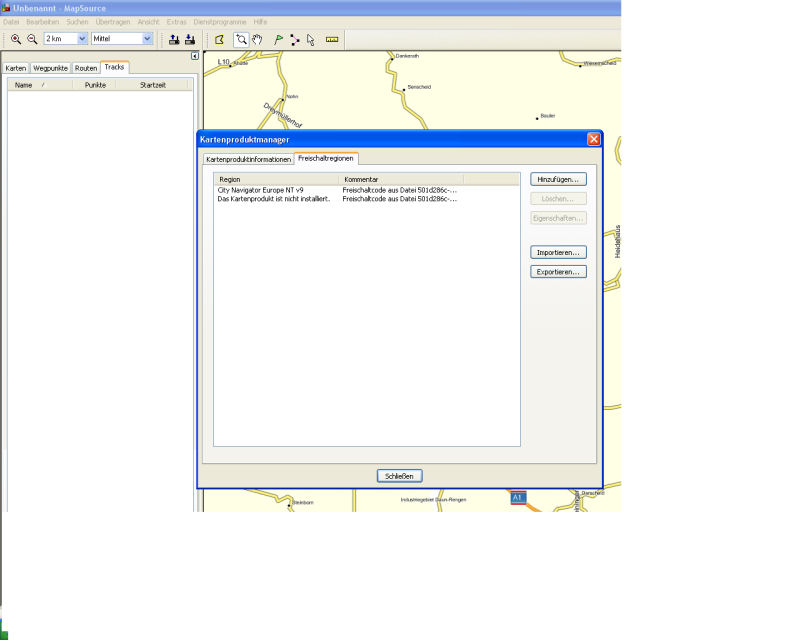This screenshot has width=800, height=640.
Task: Open the Datei menu
Action: (11, 22)
